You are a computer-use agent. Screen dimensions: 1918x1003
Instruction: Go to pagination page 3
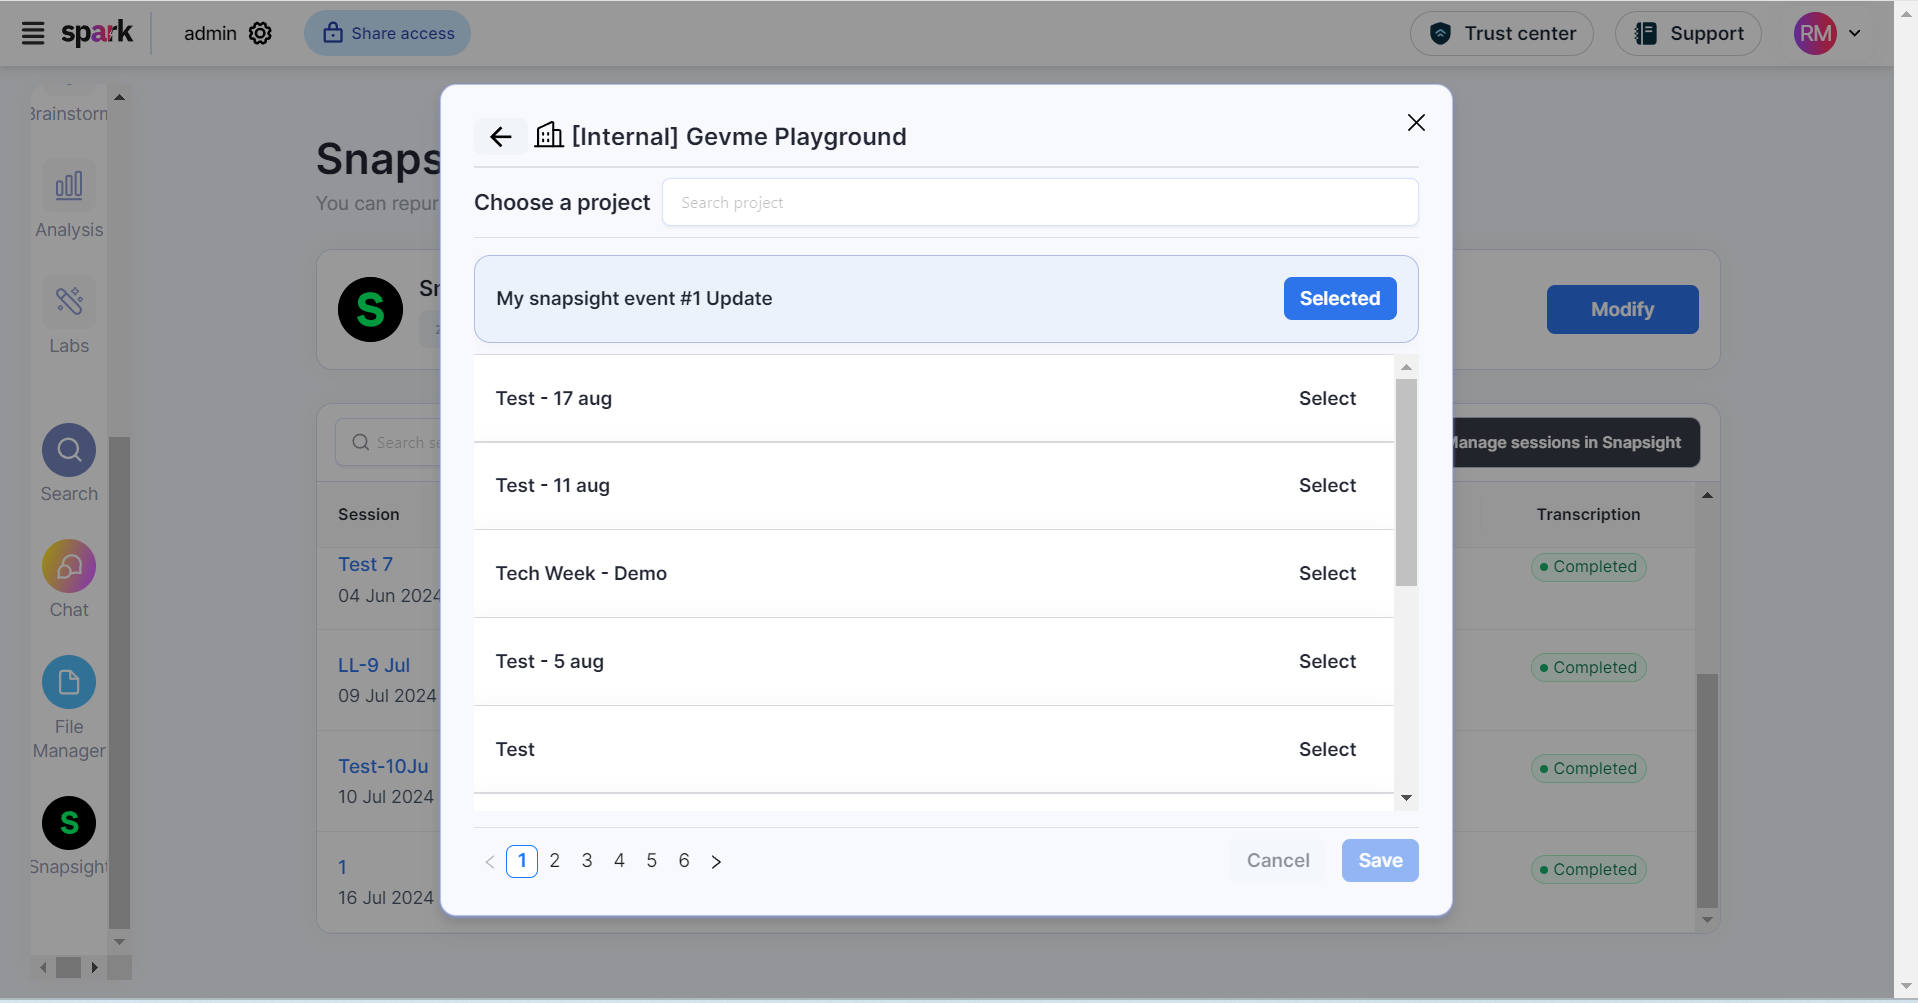tap(587, 861)
